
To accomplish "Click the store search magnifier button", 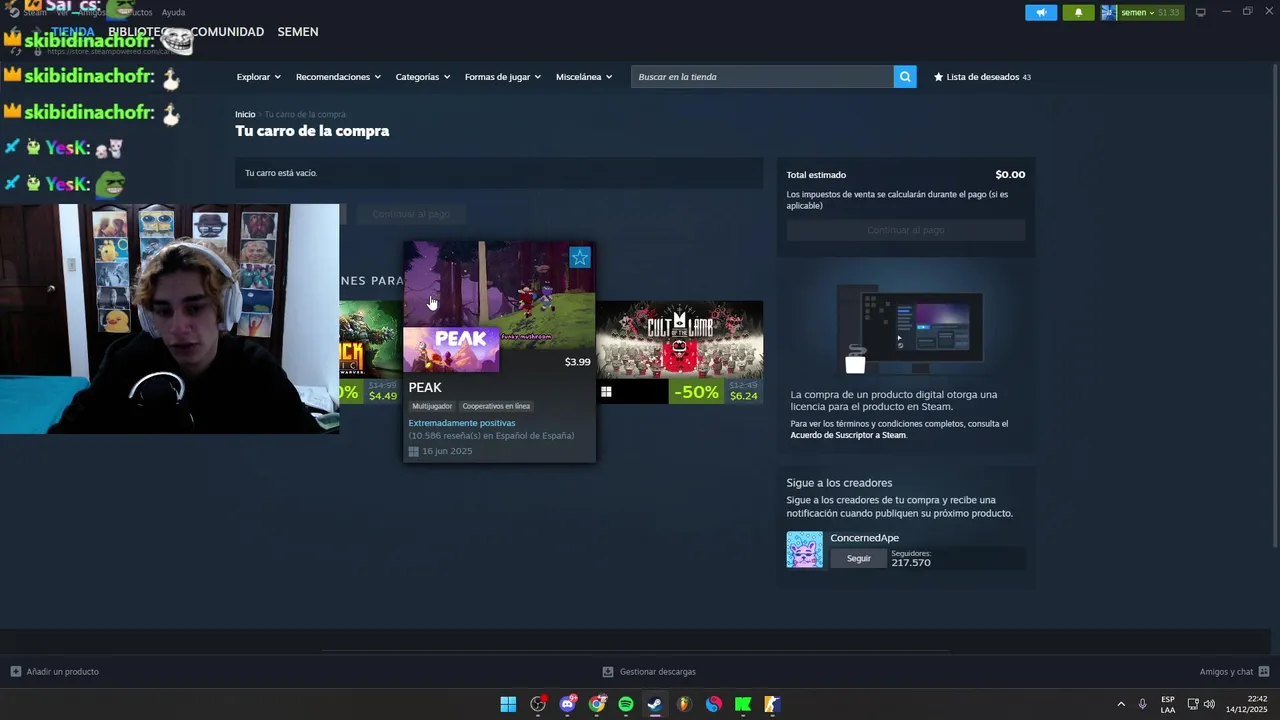I will [x=905, y=77].
